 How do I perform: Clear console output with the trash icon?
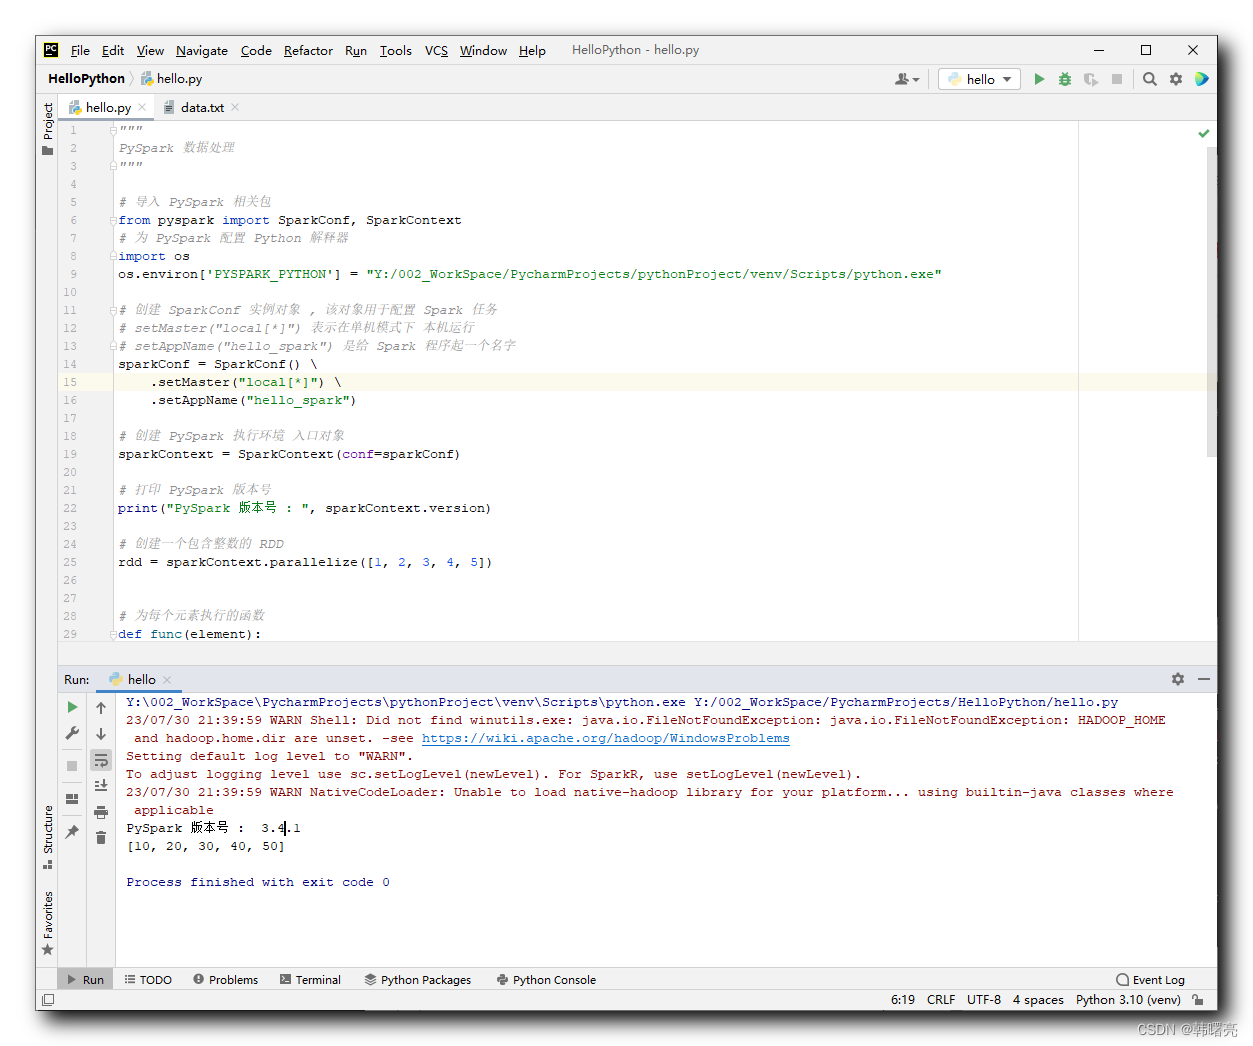tap(101, 838)
